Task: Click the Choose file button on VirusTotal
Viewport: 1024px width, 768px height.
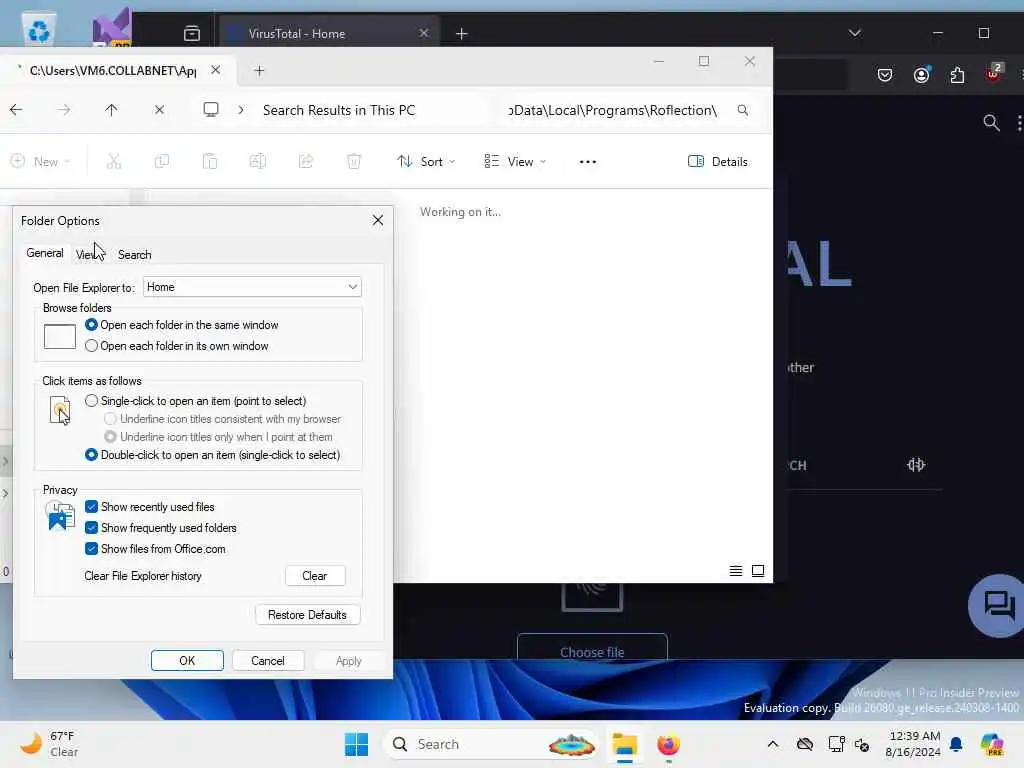Action: pos(592,648)
